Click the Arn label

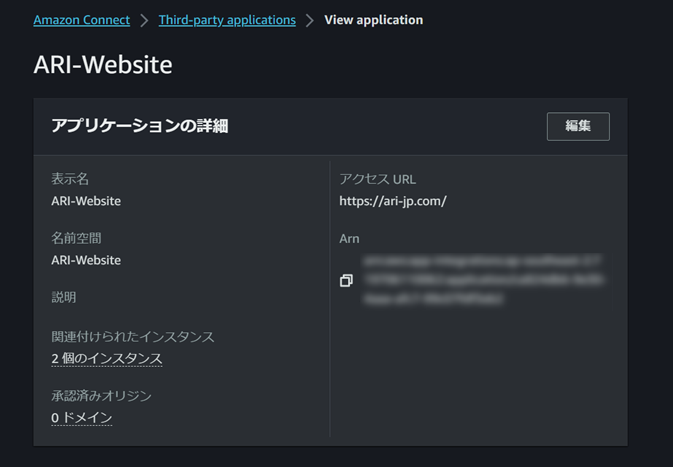point(349,239)
